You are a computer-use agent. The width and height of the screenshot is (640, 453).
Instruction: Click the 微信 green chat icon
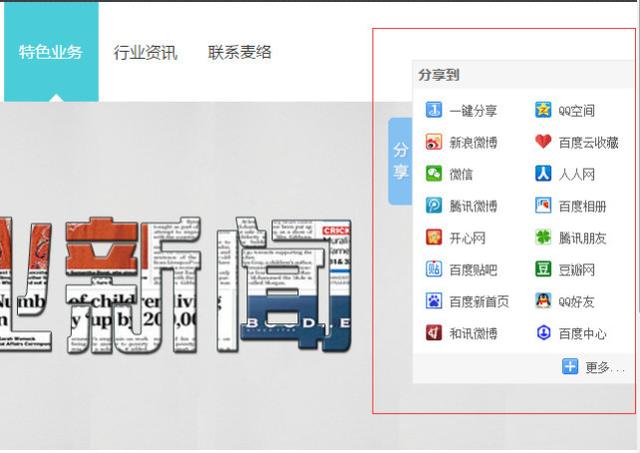click(433, 173)
